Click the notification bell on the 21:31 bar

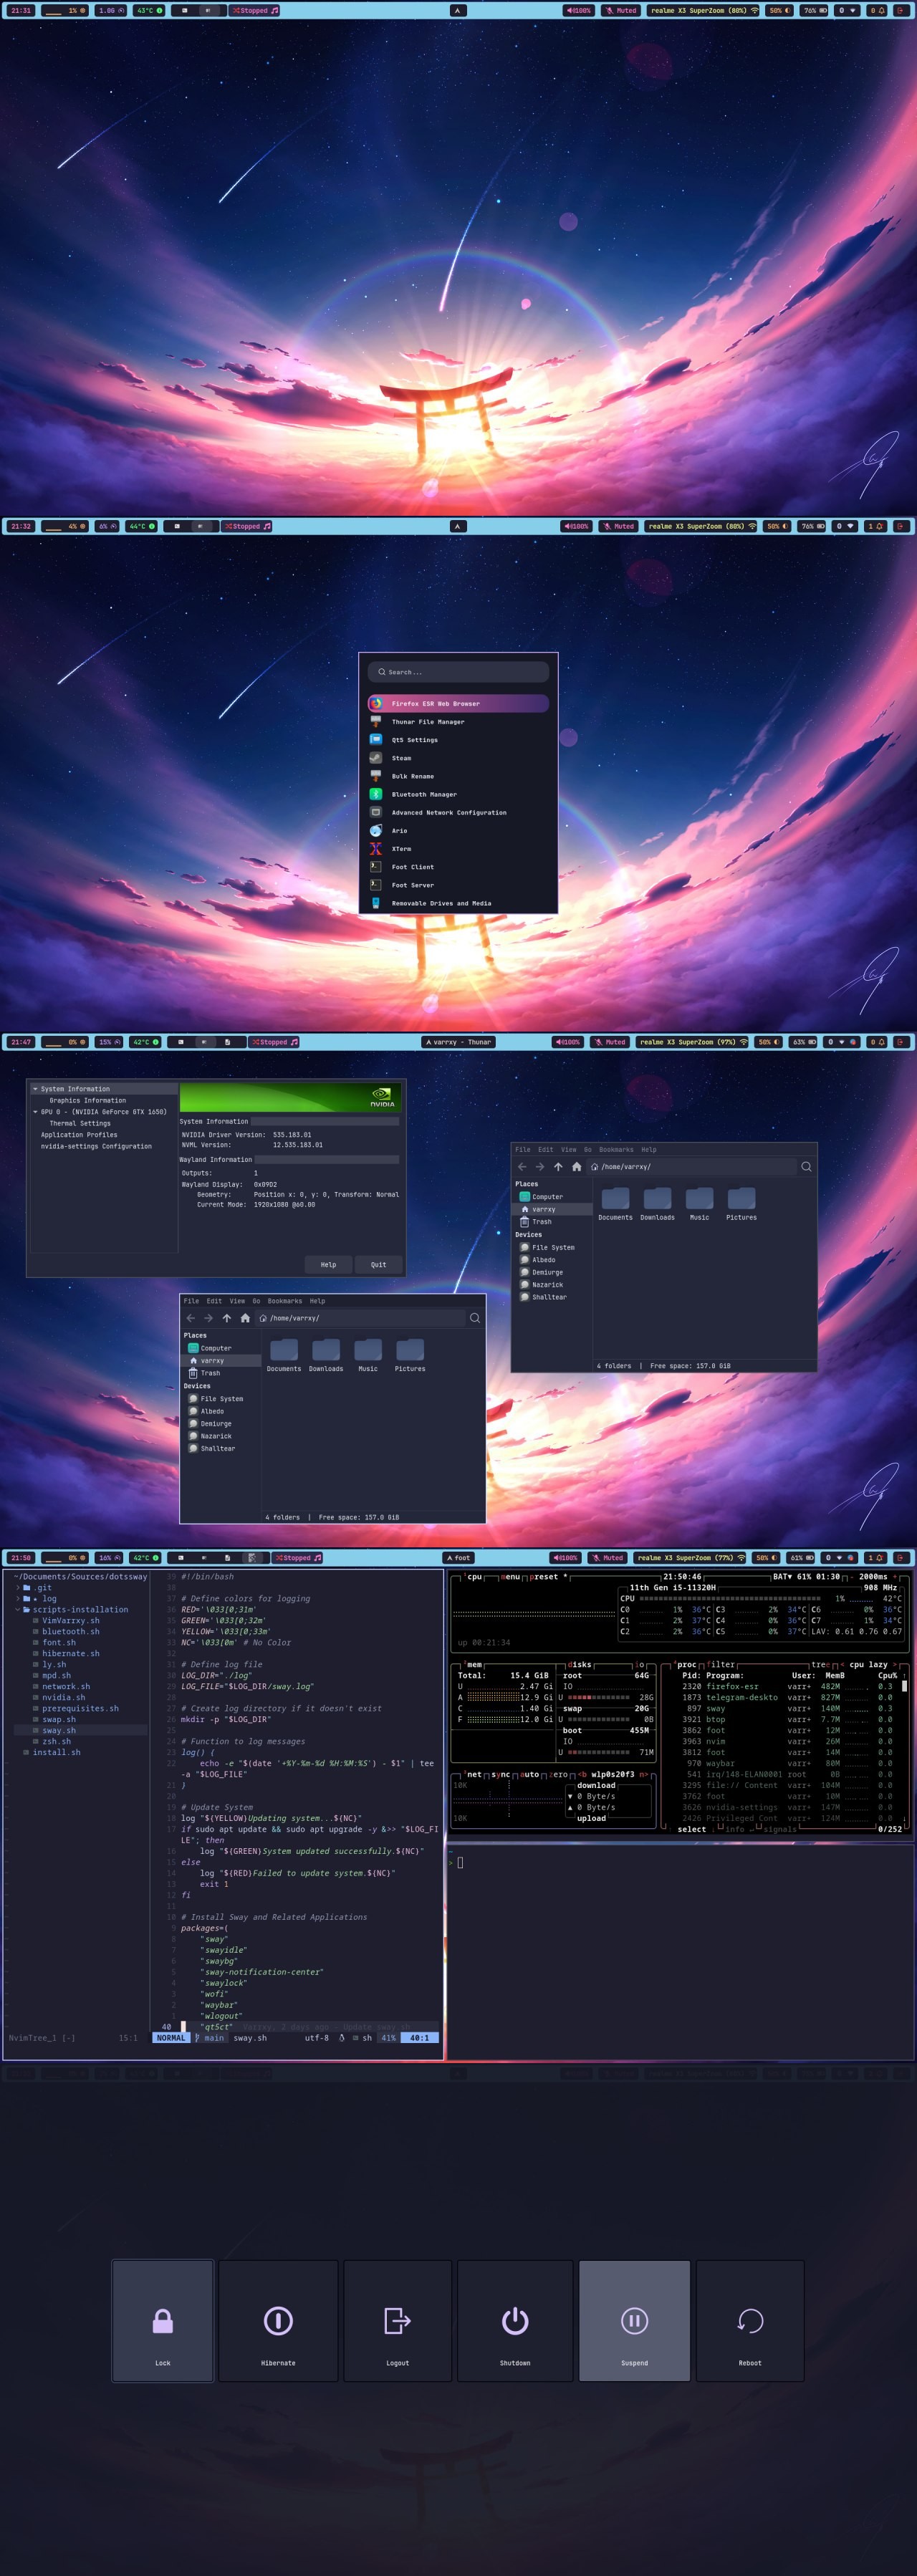pyautogui.click(x=877, y=10)
